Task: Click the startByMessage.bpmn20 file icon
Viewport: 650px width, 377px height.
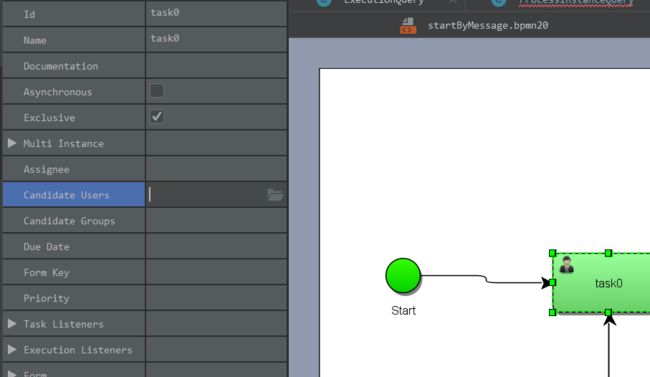Action: pos(408,26)
